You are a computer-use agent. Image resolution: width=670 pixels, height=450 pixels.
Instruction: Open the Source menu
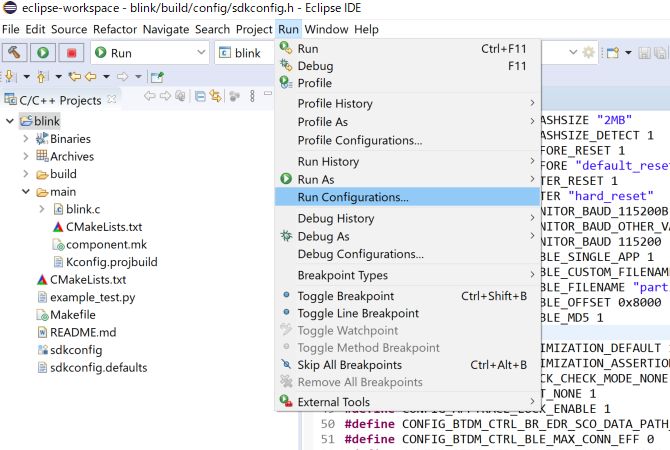tap(69, 29)
